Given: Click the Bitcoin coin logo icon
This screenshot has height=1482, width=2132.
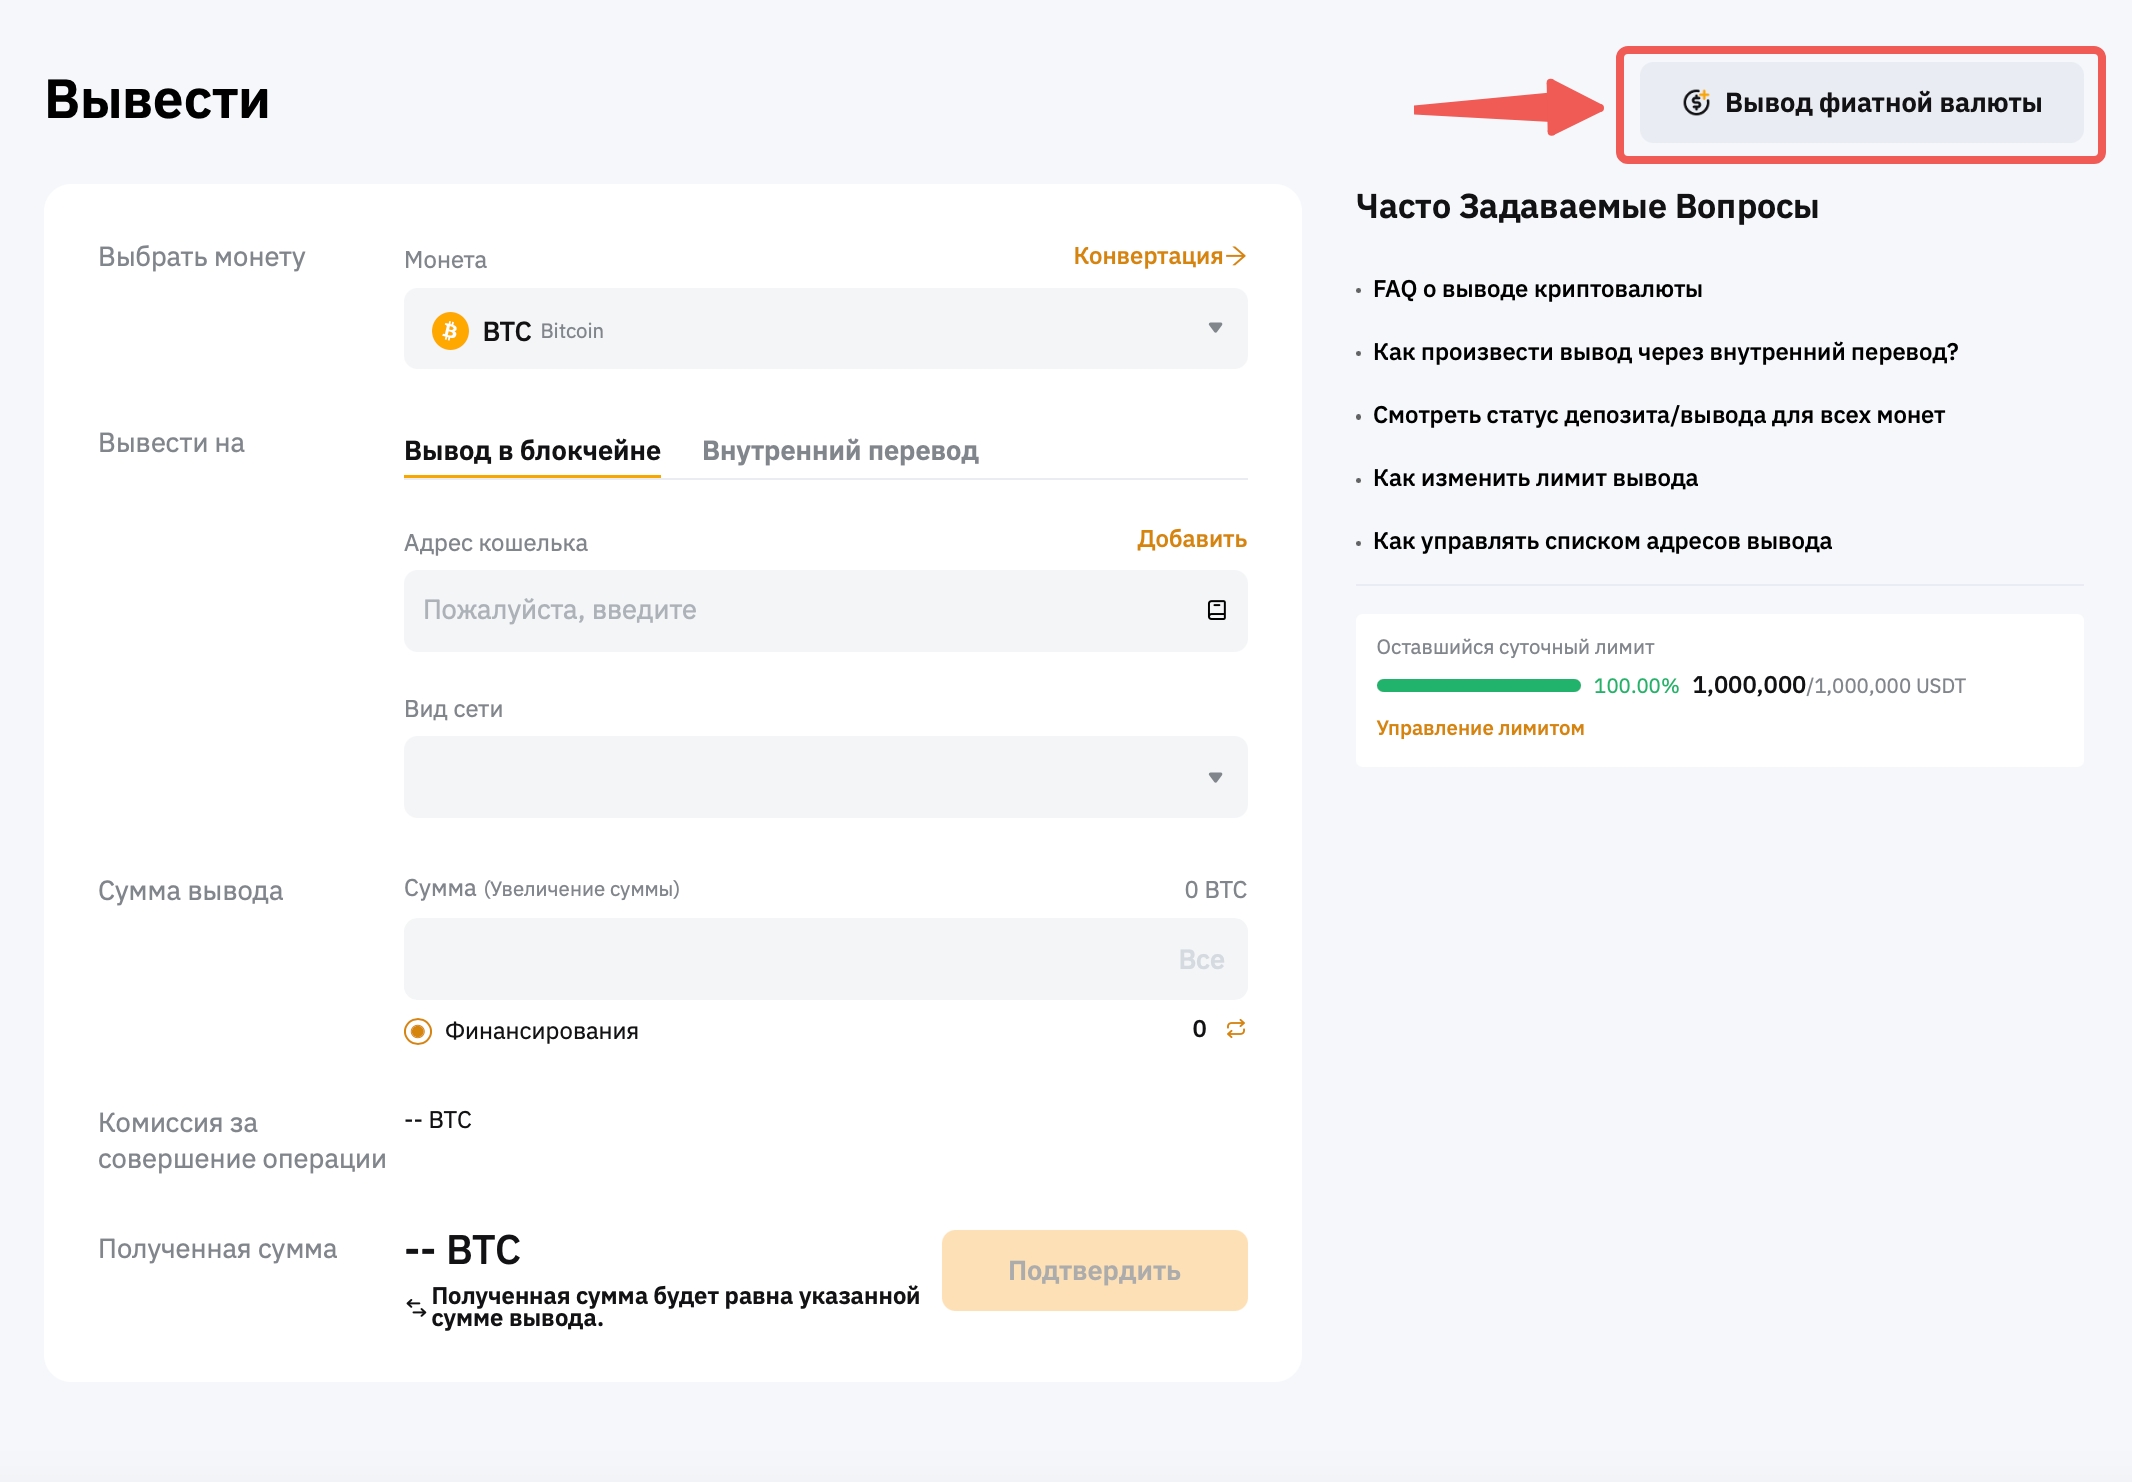Looking at the screenshot, I should click(x=450, y=330).
